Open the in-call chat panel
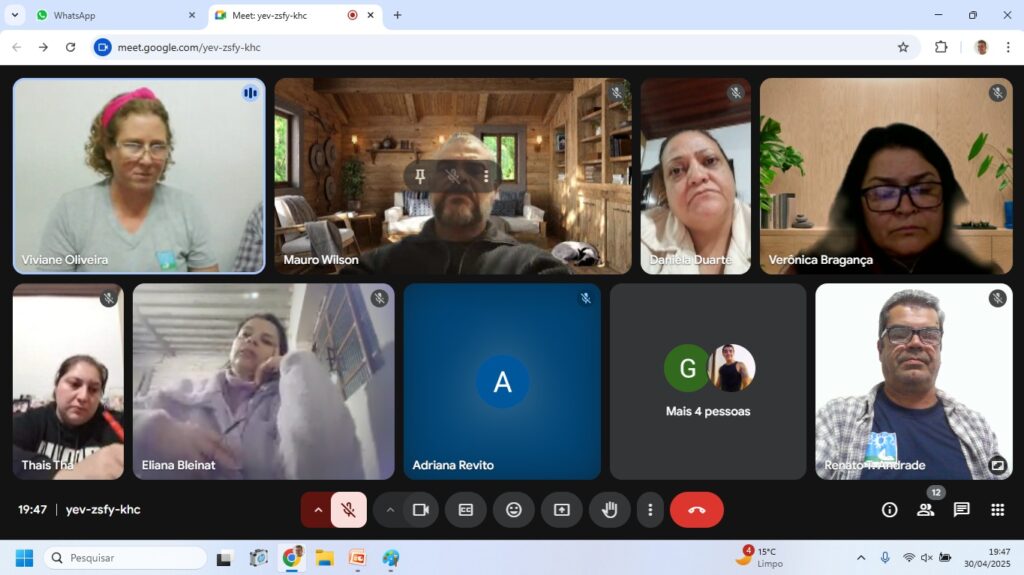 (x=961, y=510)
